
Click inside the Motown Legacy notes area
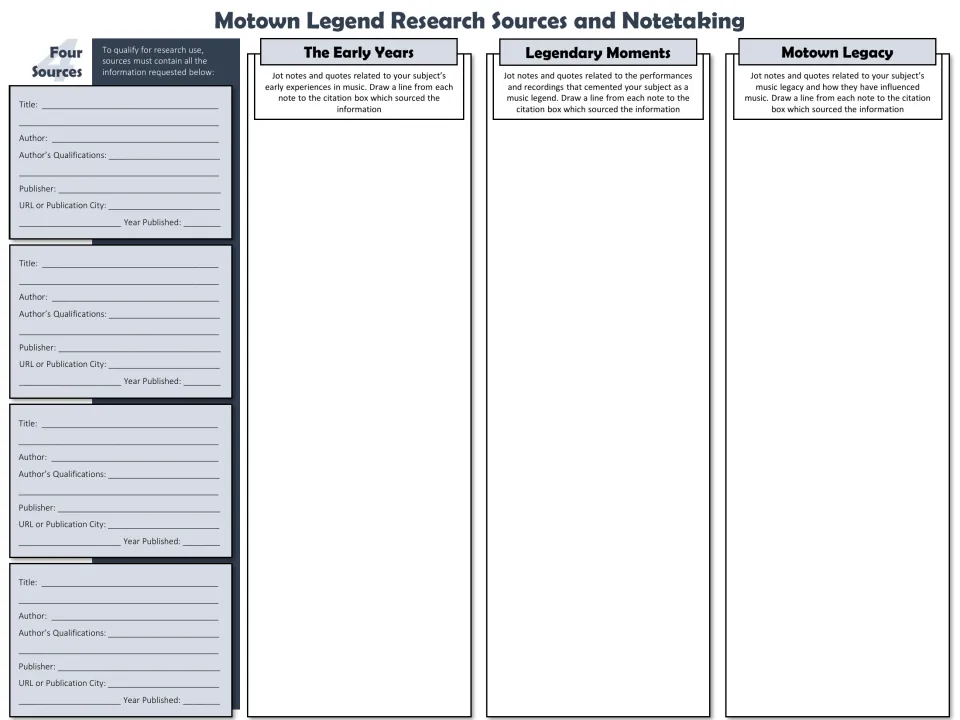click(837, 416)
